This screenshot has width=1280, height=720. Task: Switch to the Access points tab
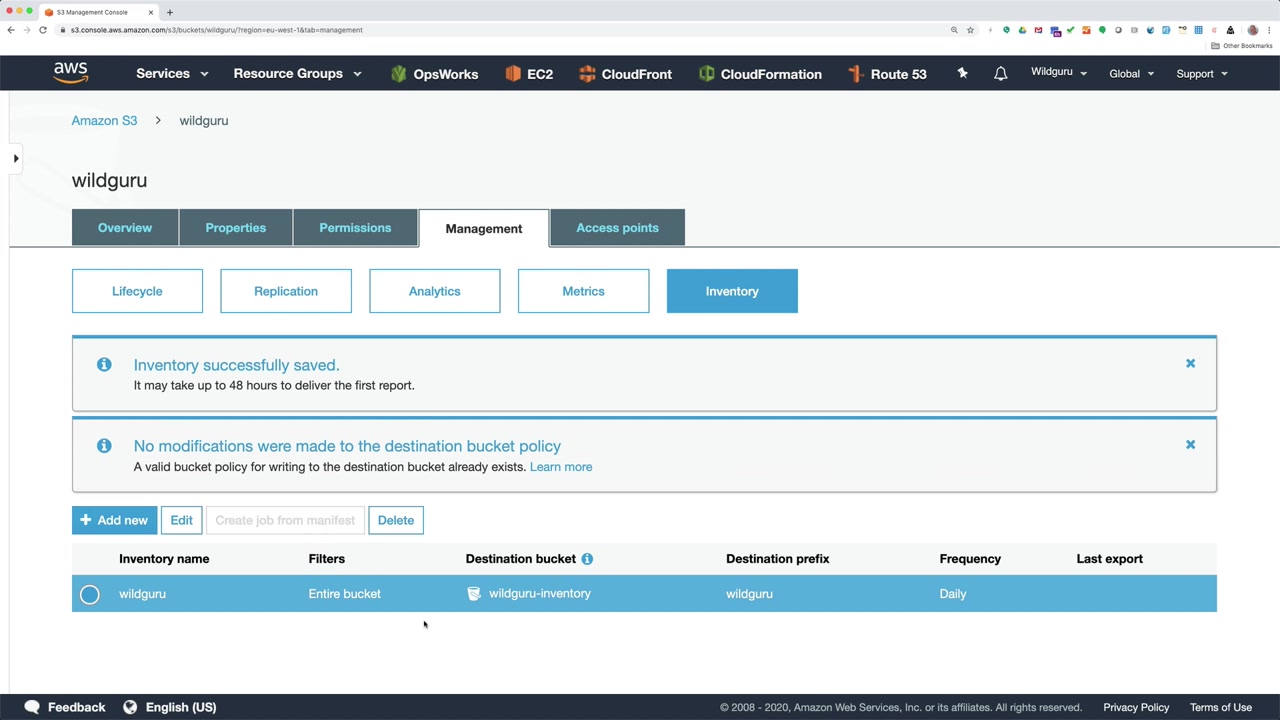click(x=617, y=228)
